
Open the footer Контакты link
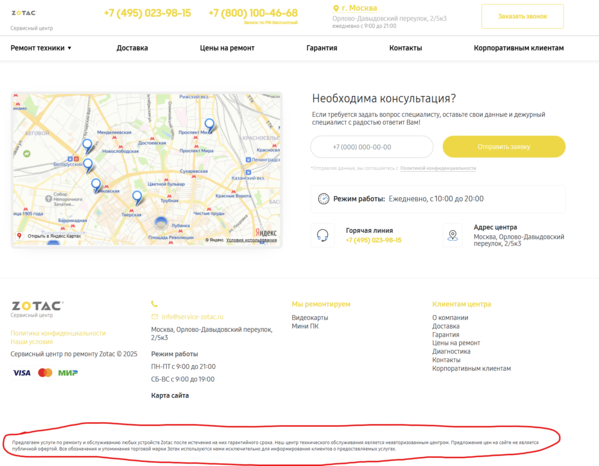tap(446, 360)
